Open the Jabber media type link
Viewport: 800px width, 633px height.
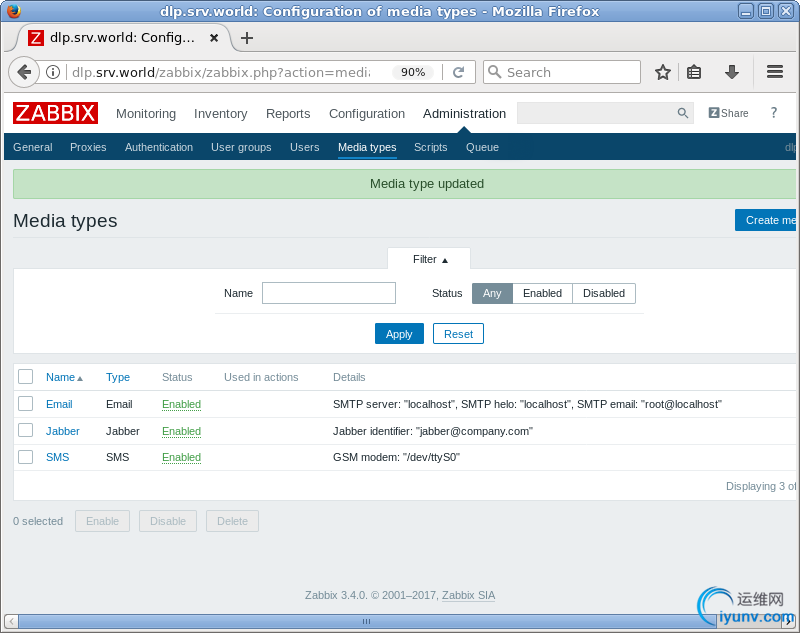[63, 431]
